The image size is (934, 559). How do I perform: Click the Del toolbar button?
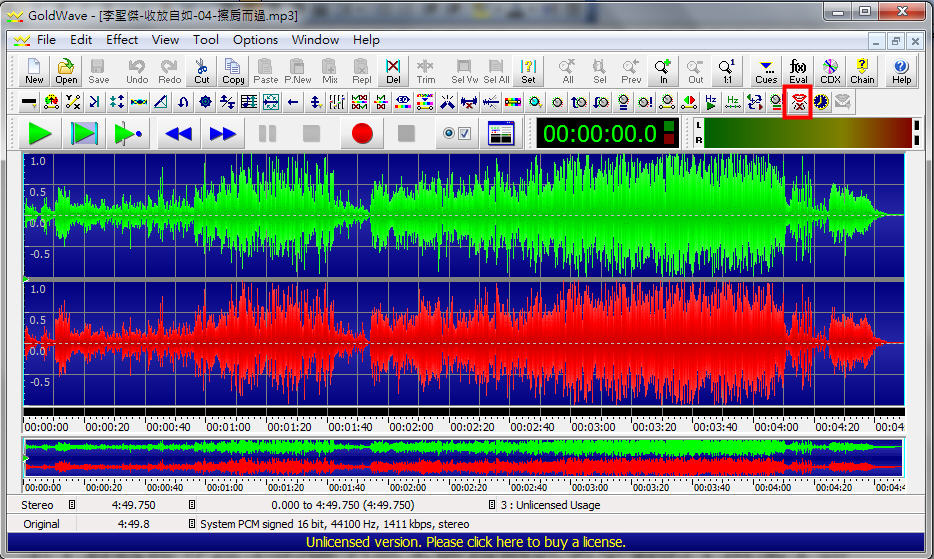click(x=393, y=71)
